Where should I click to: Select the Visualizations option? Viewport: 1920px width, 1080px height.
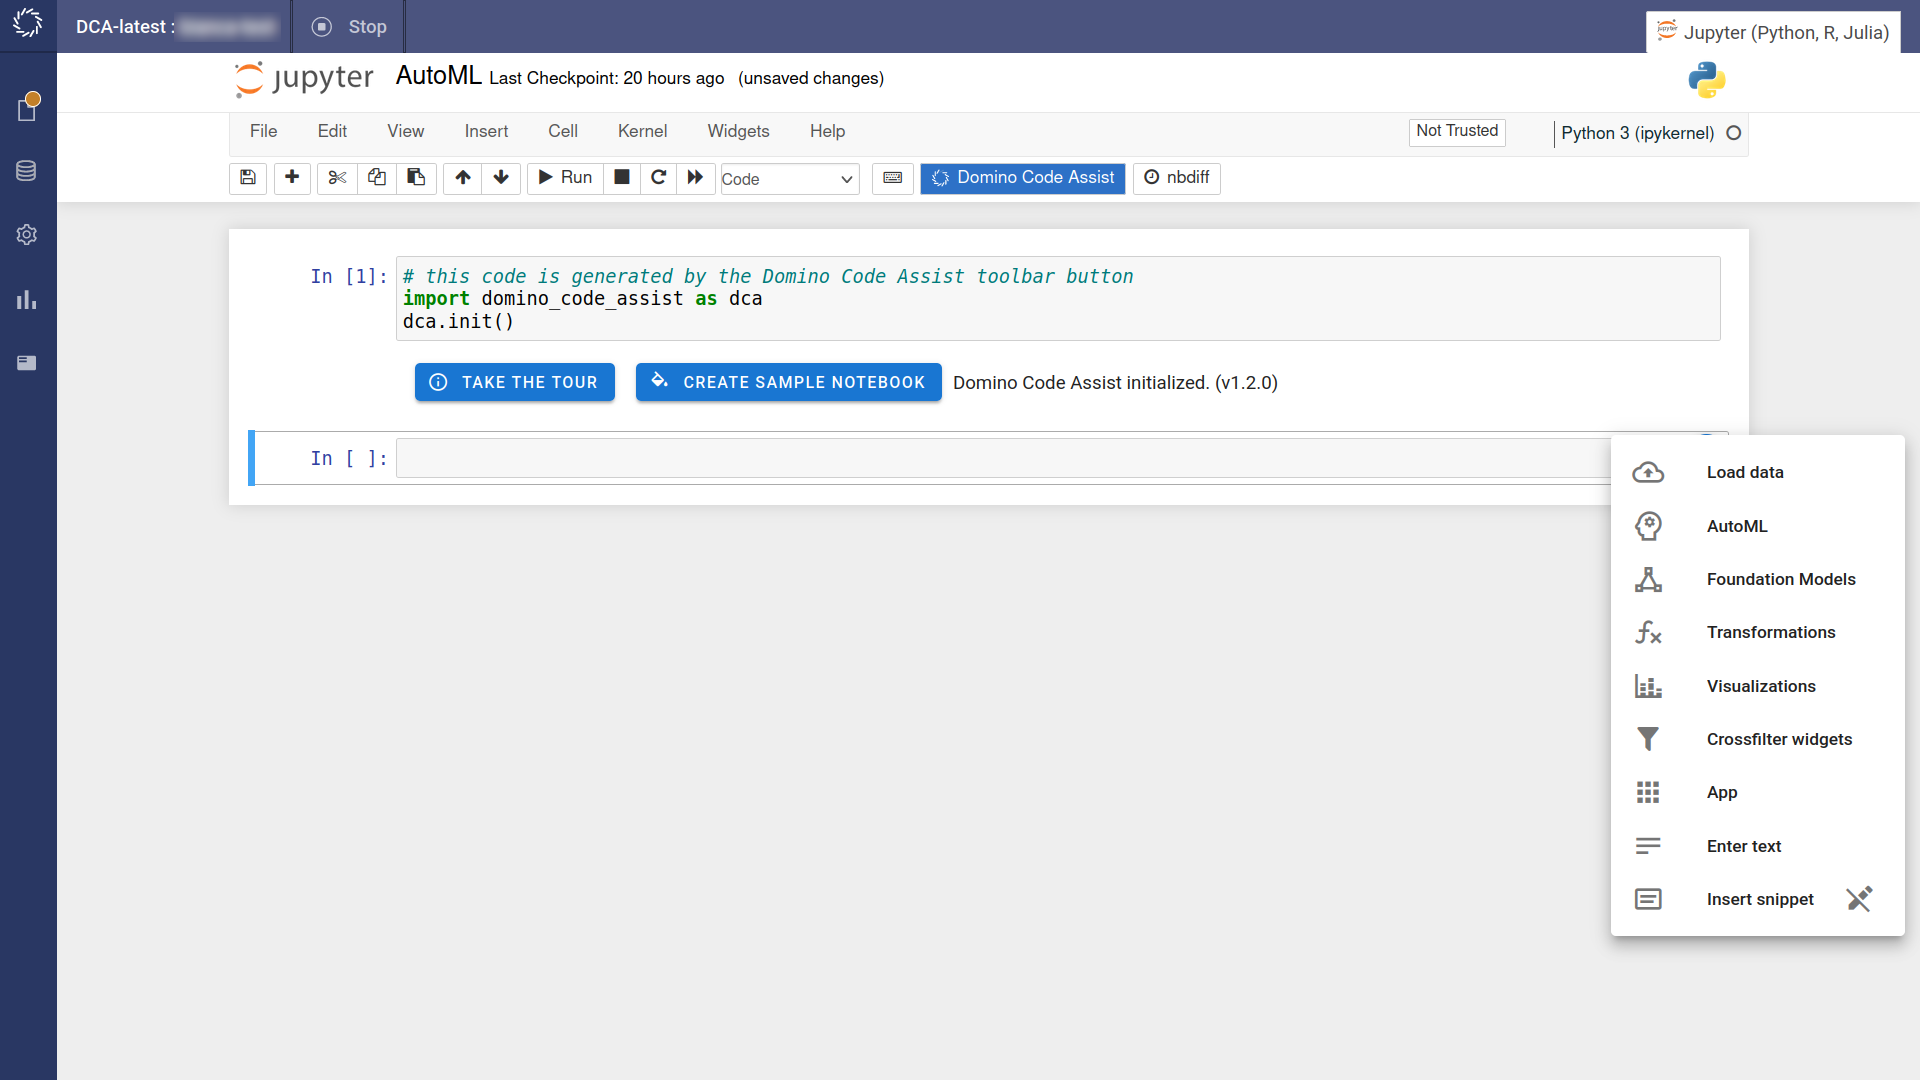pyautogui.click(x=1760, y=686)
